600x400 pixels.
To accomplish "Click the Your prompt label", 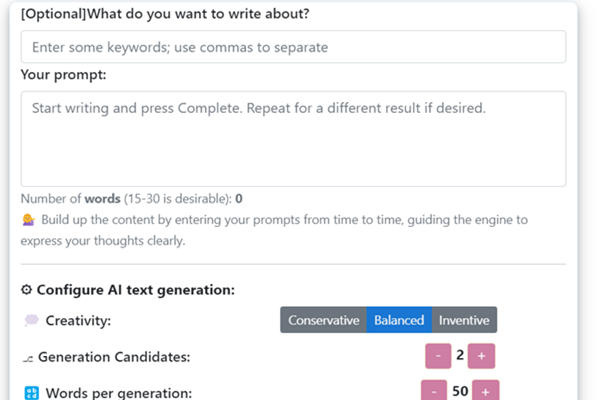I will pyautogui.click(x=63, y=75).
